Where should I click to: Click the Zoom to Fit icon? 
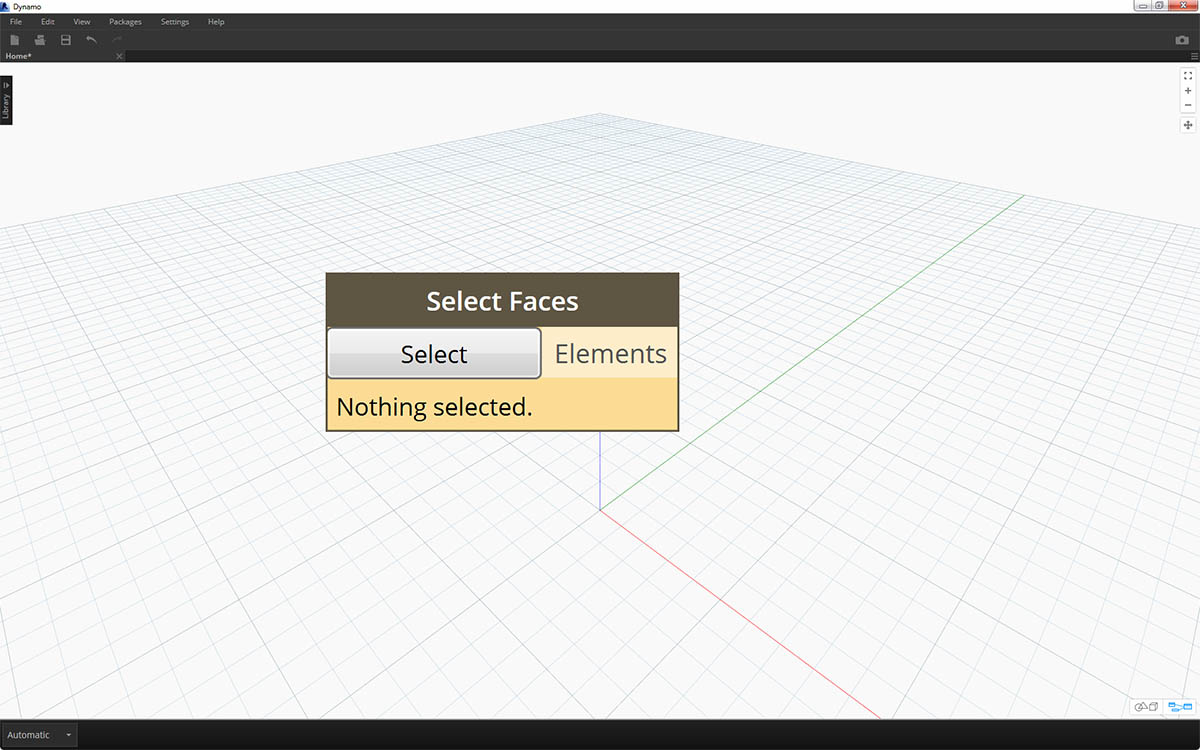point(1188,75)
